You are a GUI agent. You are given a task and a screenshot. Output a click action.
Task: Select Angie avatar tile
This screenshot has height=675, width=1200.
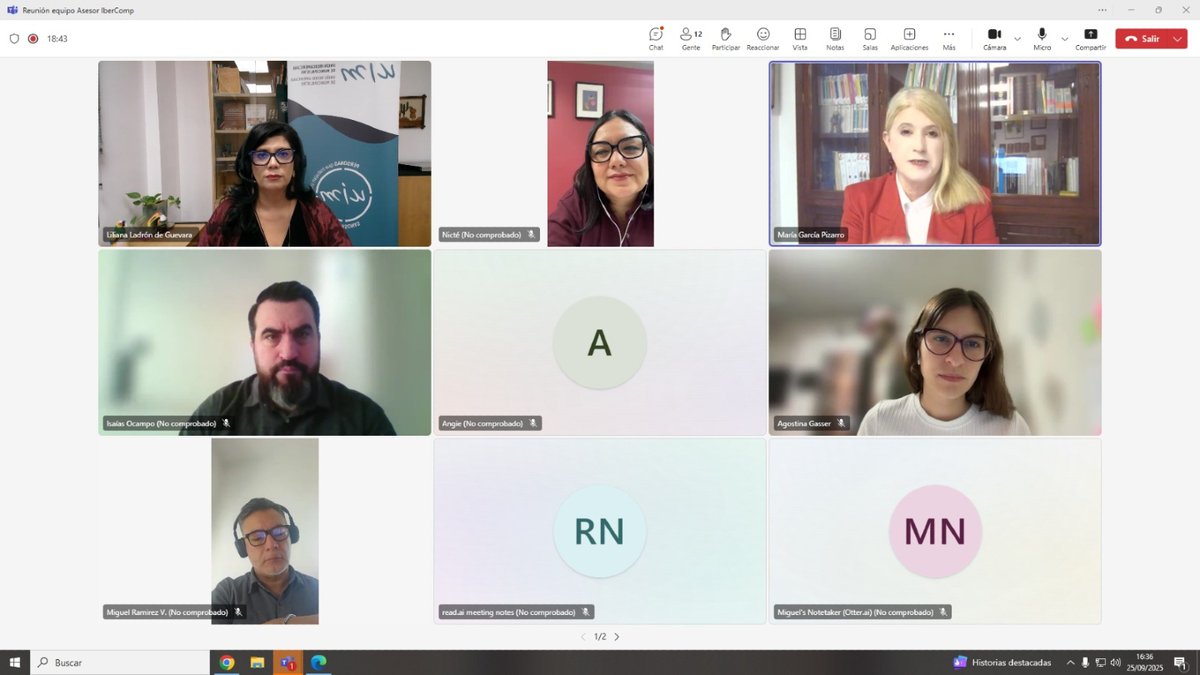[x=600, y=343]
